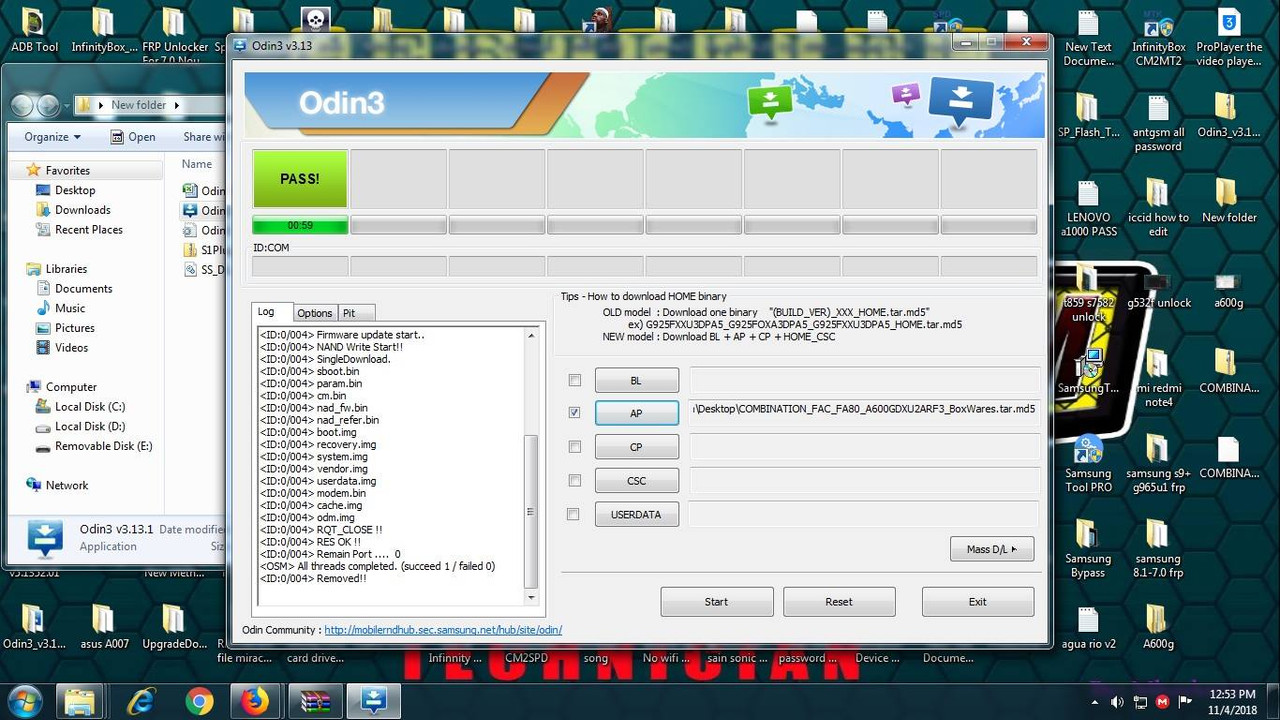The width and height of the screenshot is (1280, 720).
Task: Click the Odin3 log scrollbar thumb
Action: [531, 512]
